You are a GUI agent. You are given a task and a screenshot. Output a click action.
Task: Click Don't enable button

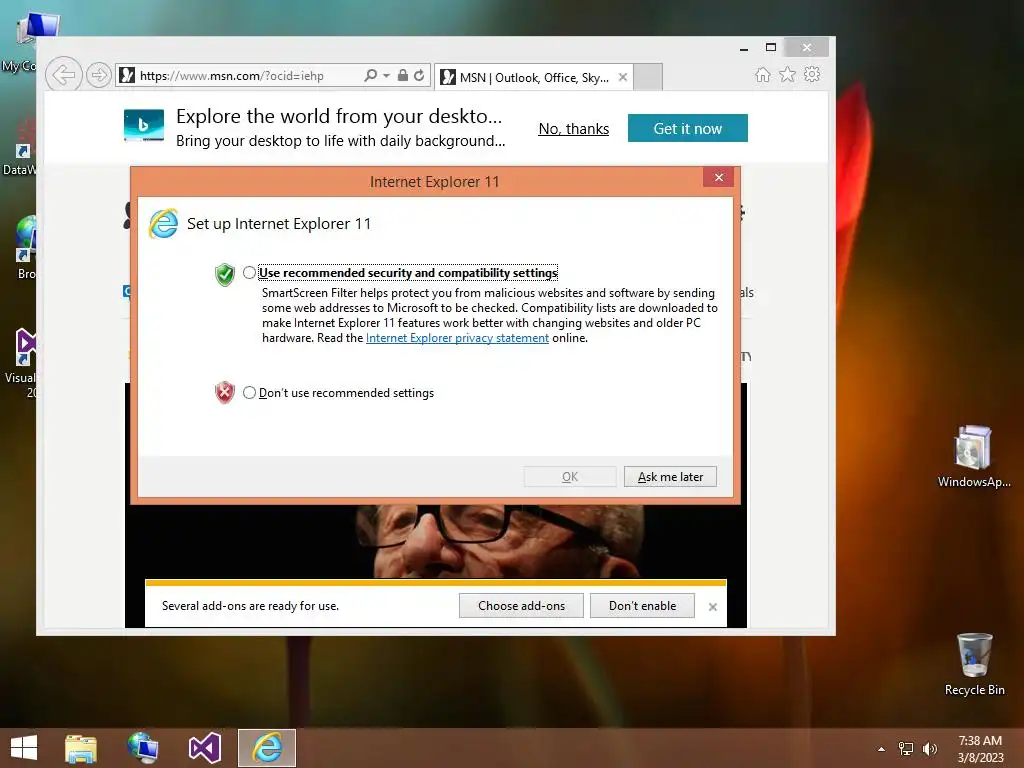[x=642, y=605]
